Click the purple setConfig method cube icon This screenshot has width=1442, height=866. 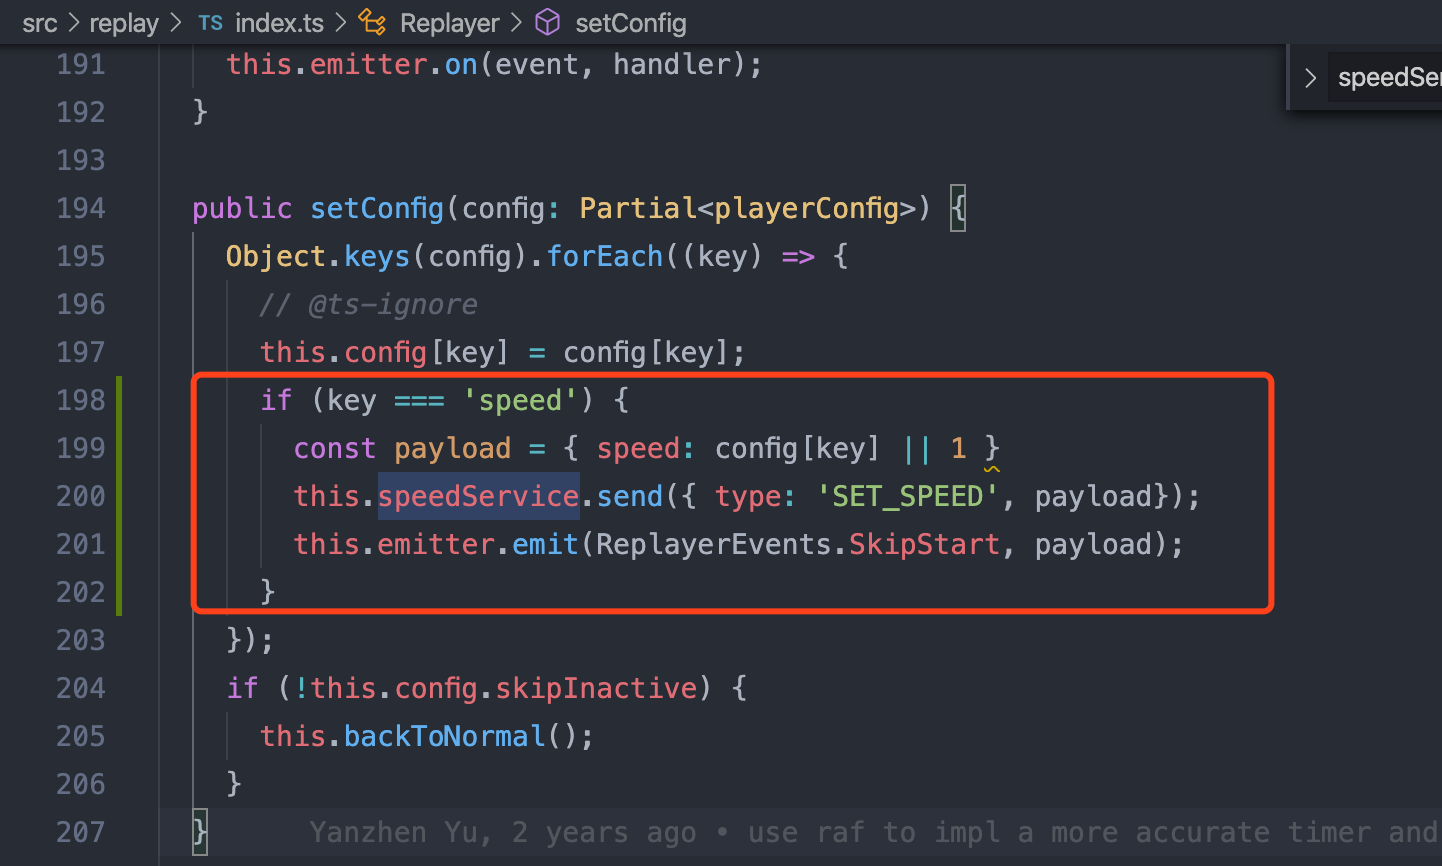coord(547,22)
